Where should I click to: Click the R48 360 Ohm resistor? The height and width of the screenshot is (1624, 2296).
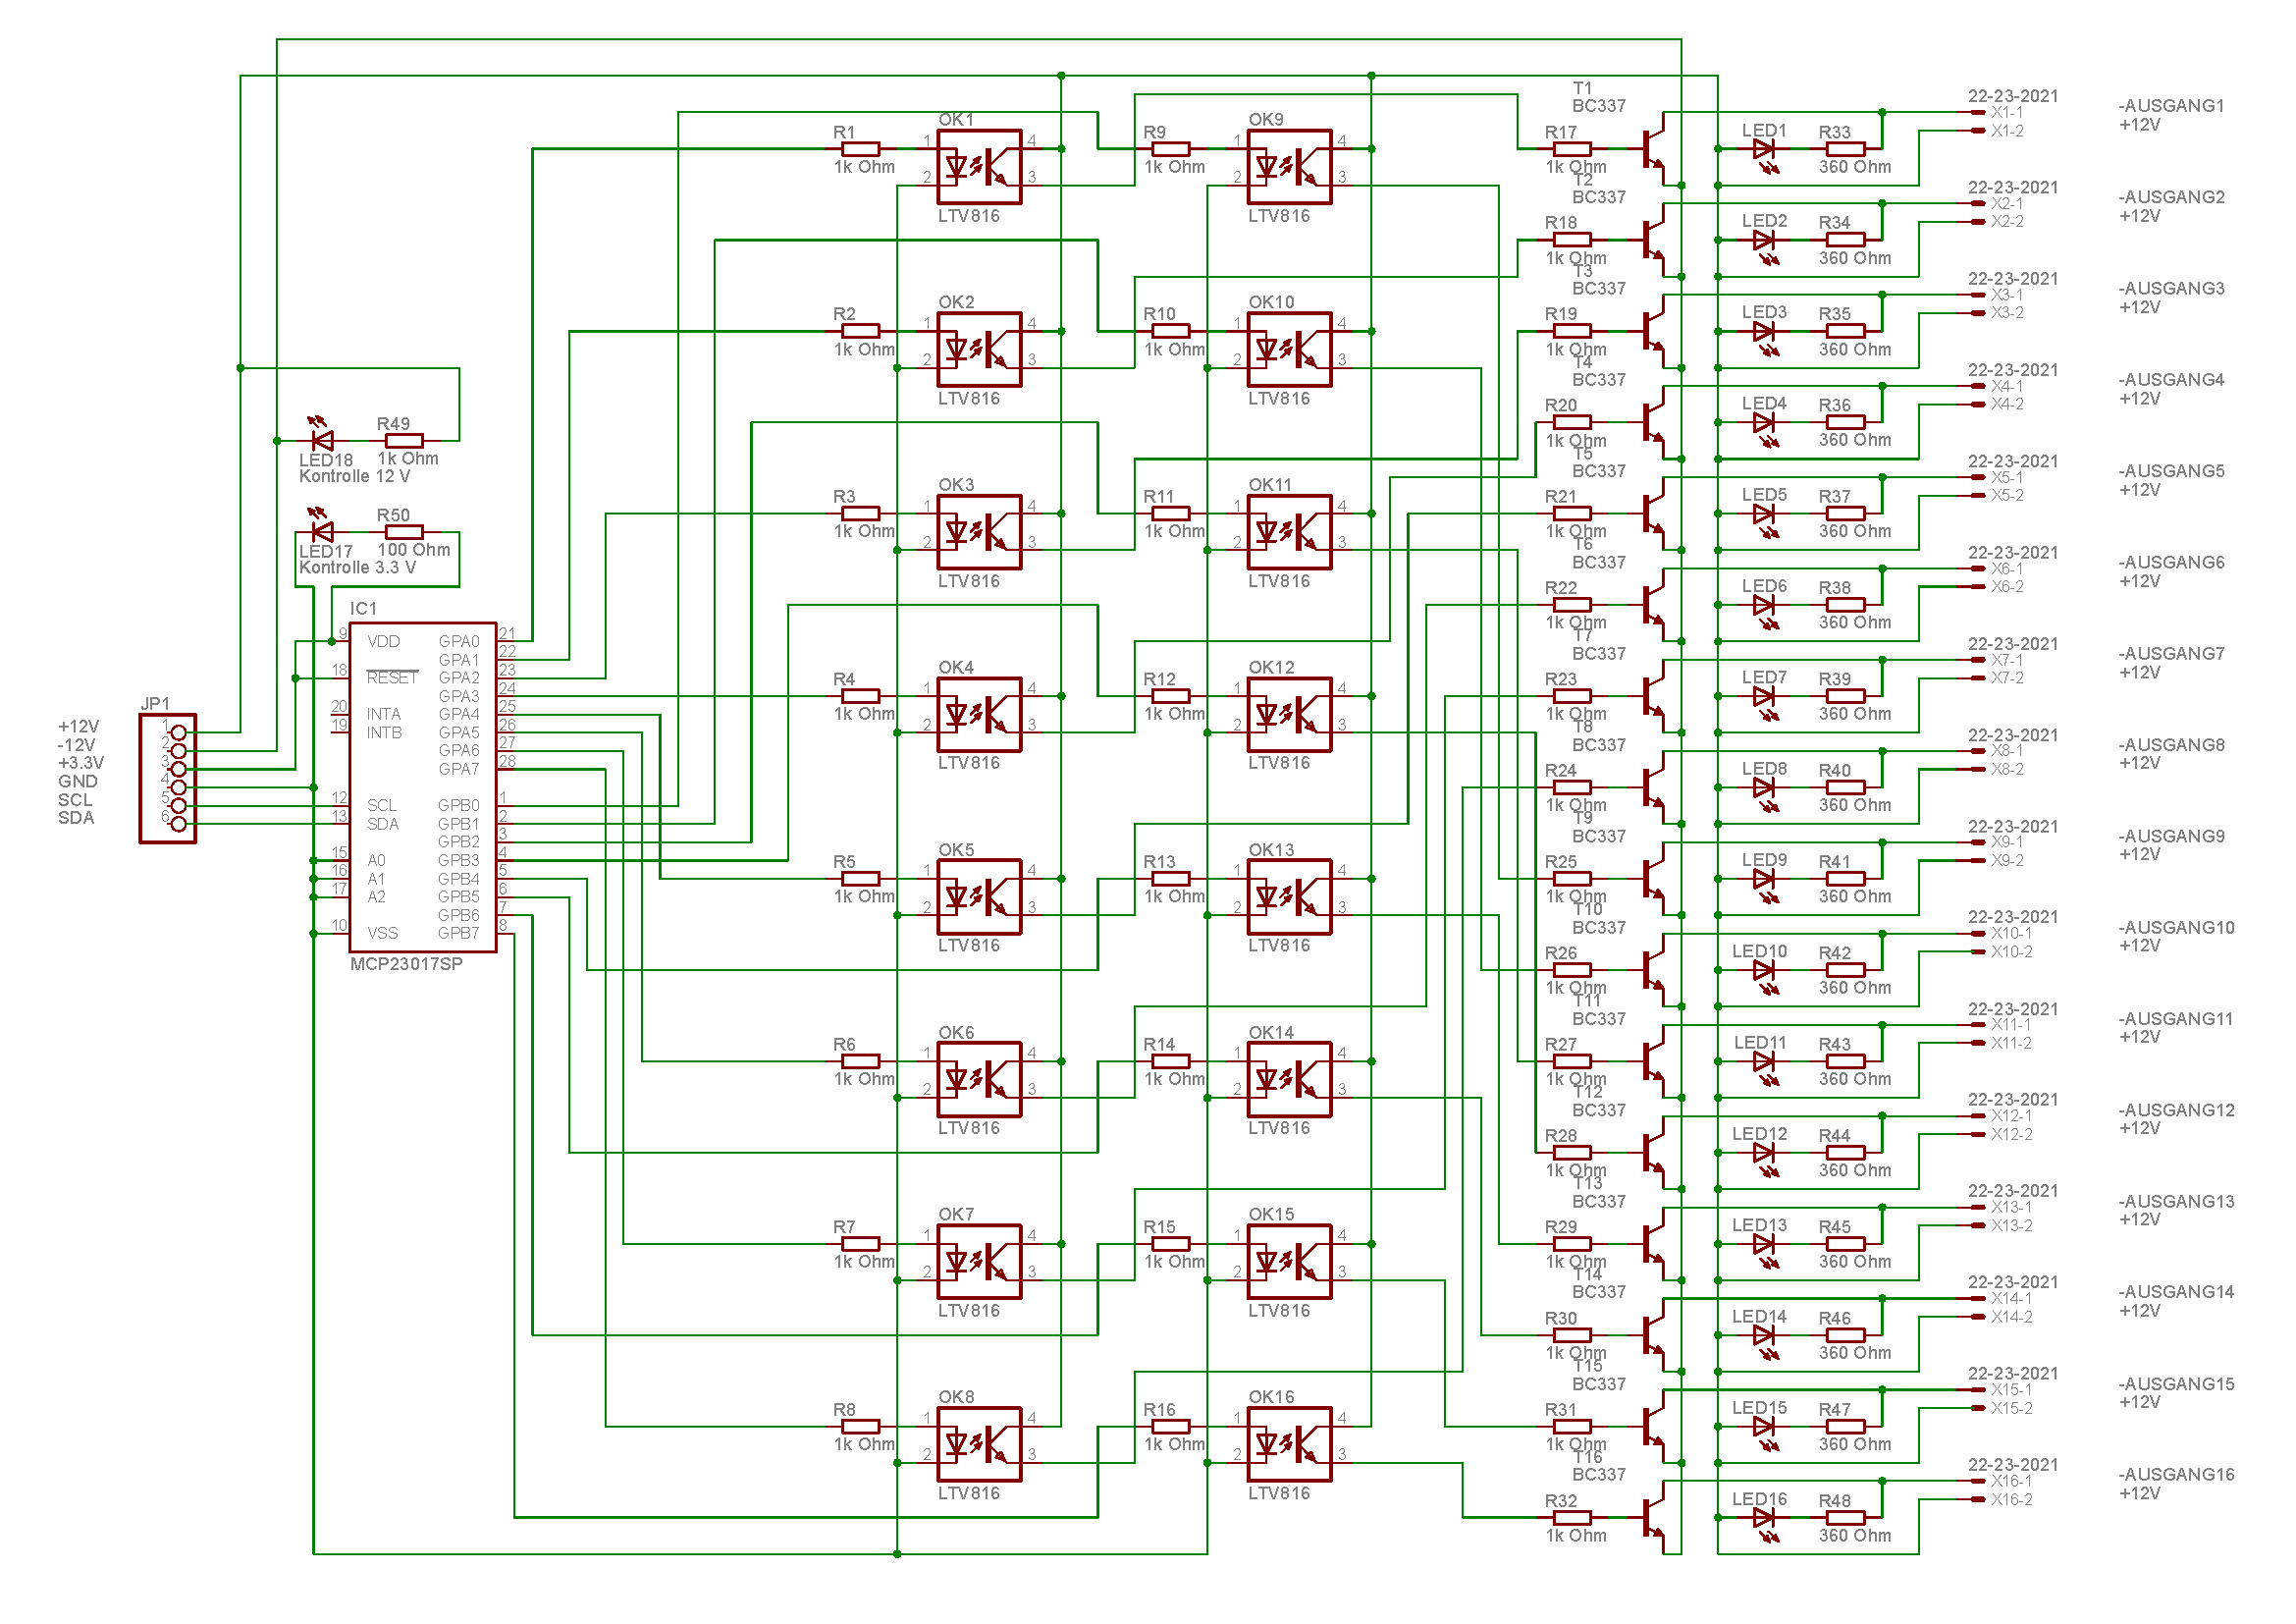[1845, 1518]
